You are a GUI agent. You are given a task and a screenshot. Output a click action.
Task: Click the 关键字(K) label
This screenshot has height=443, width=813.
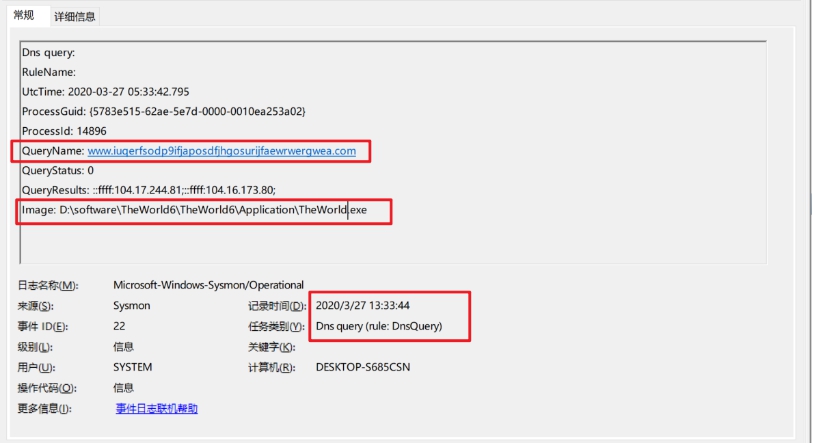272,347
